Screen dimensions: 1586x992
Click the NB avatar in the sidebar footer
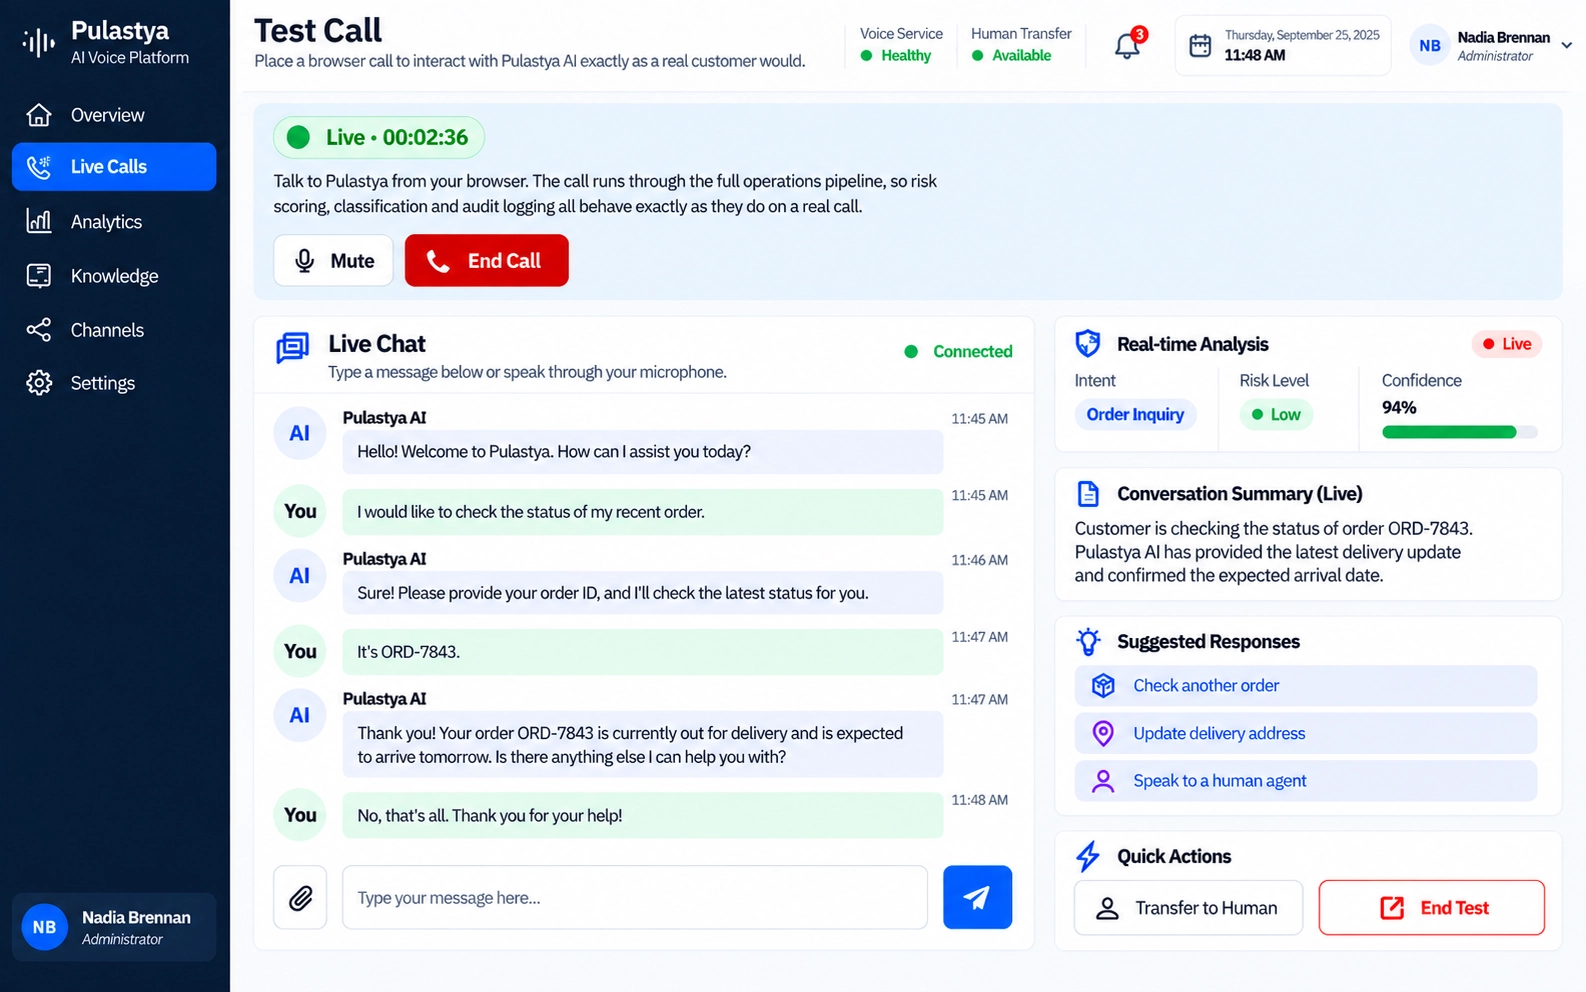[x=44, y=927]
